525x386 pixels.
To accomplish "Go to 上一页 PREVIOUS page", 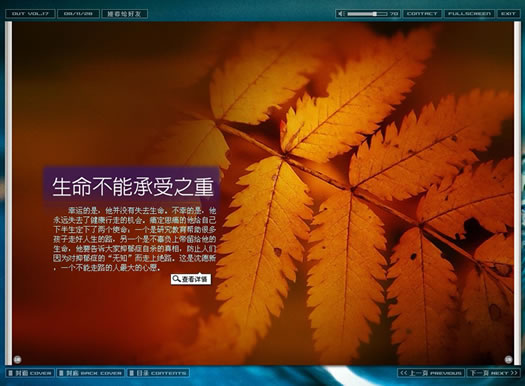I will [x=431, y=373].
